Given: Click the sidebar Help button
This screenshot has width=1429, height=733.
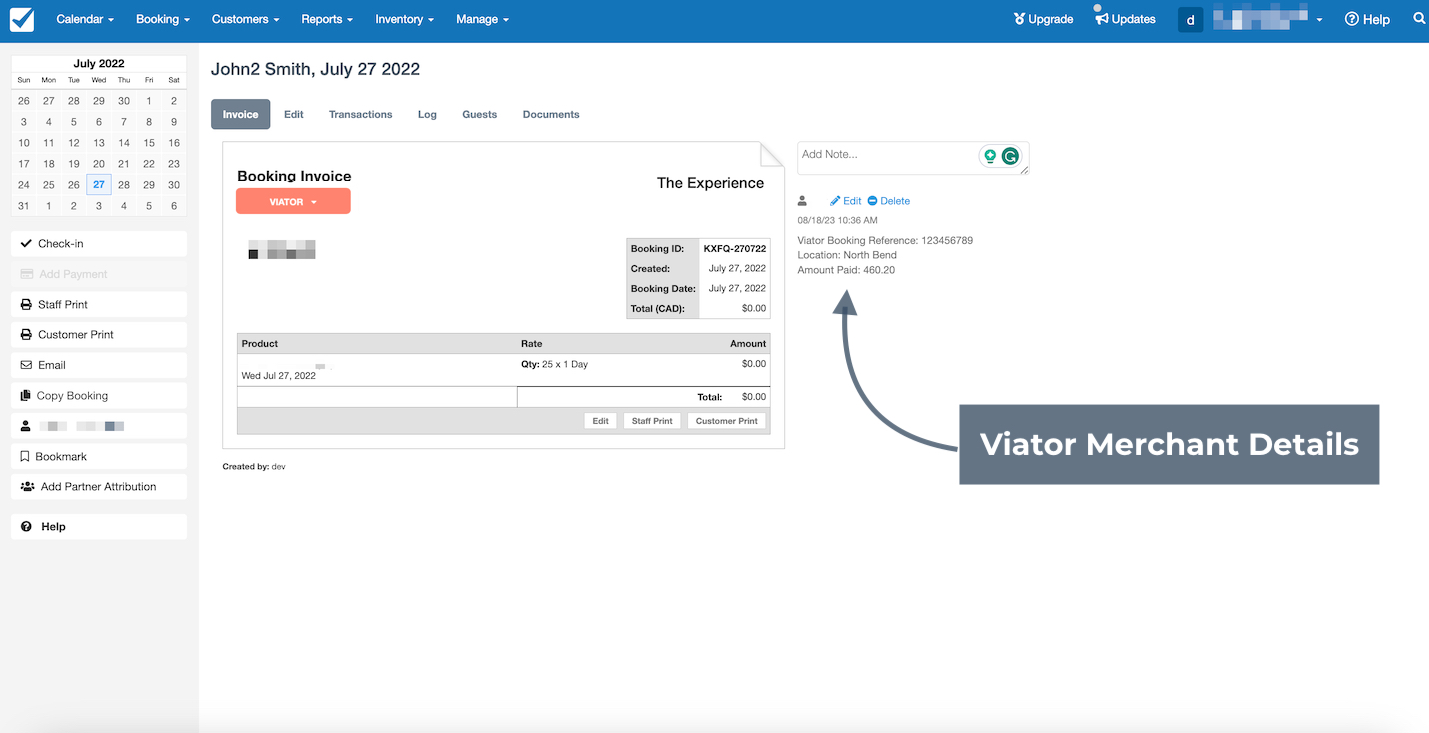Looking at the screenshot, I should pyautogui.click(x=99, y=527).
